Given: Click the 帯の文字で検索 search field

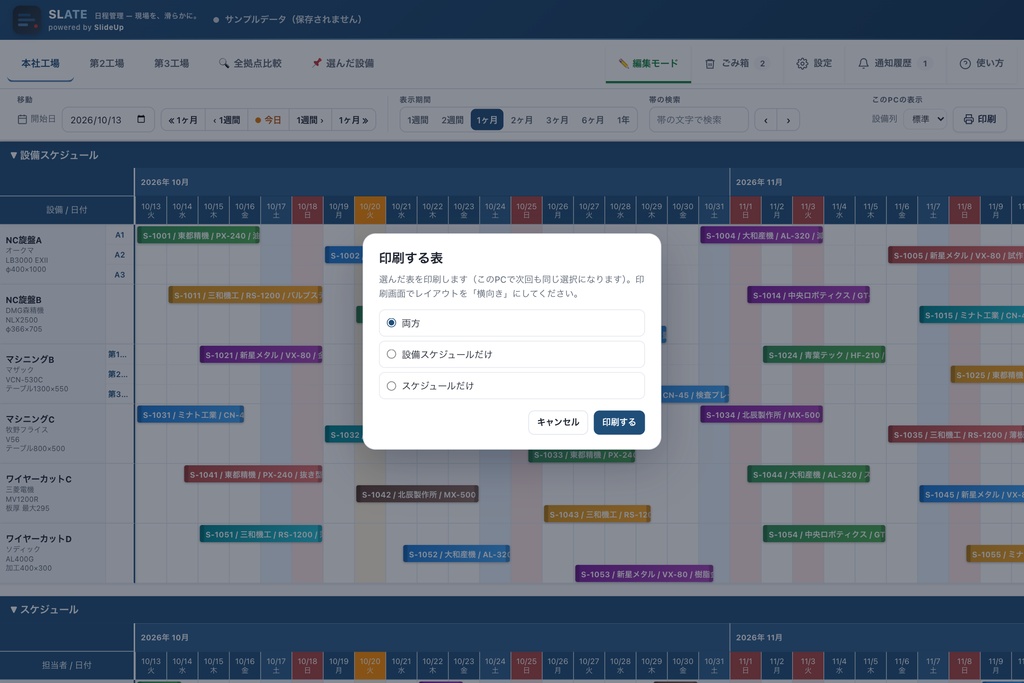Looking at the screenshot, I should point(699,120).
